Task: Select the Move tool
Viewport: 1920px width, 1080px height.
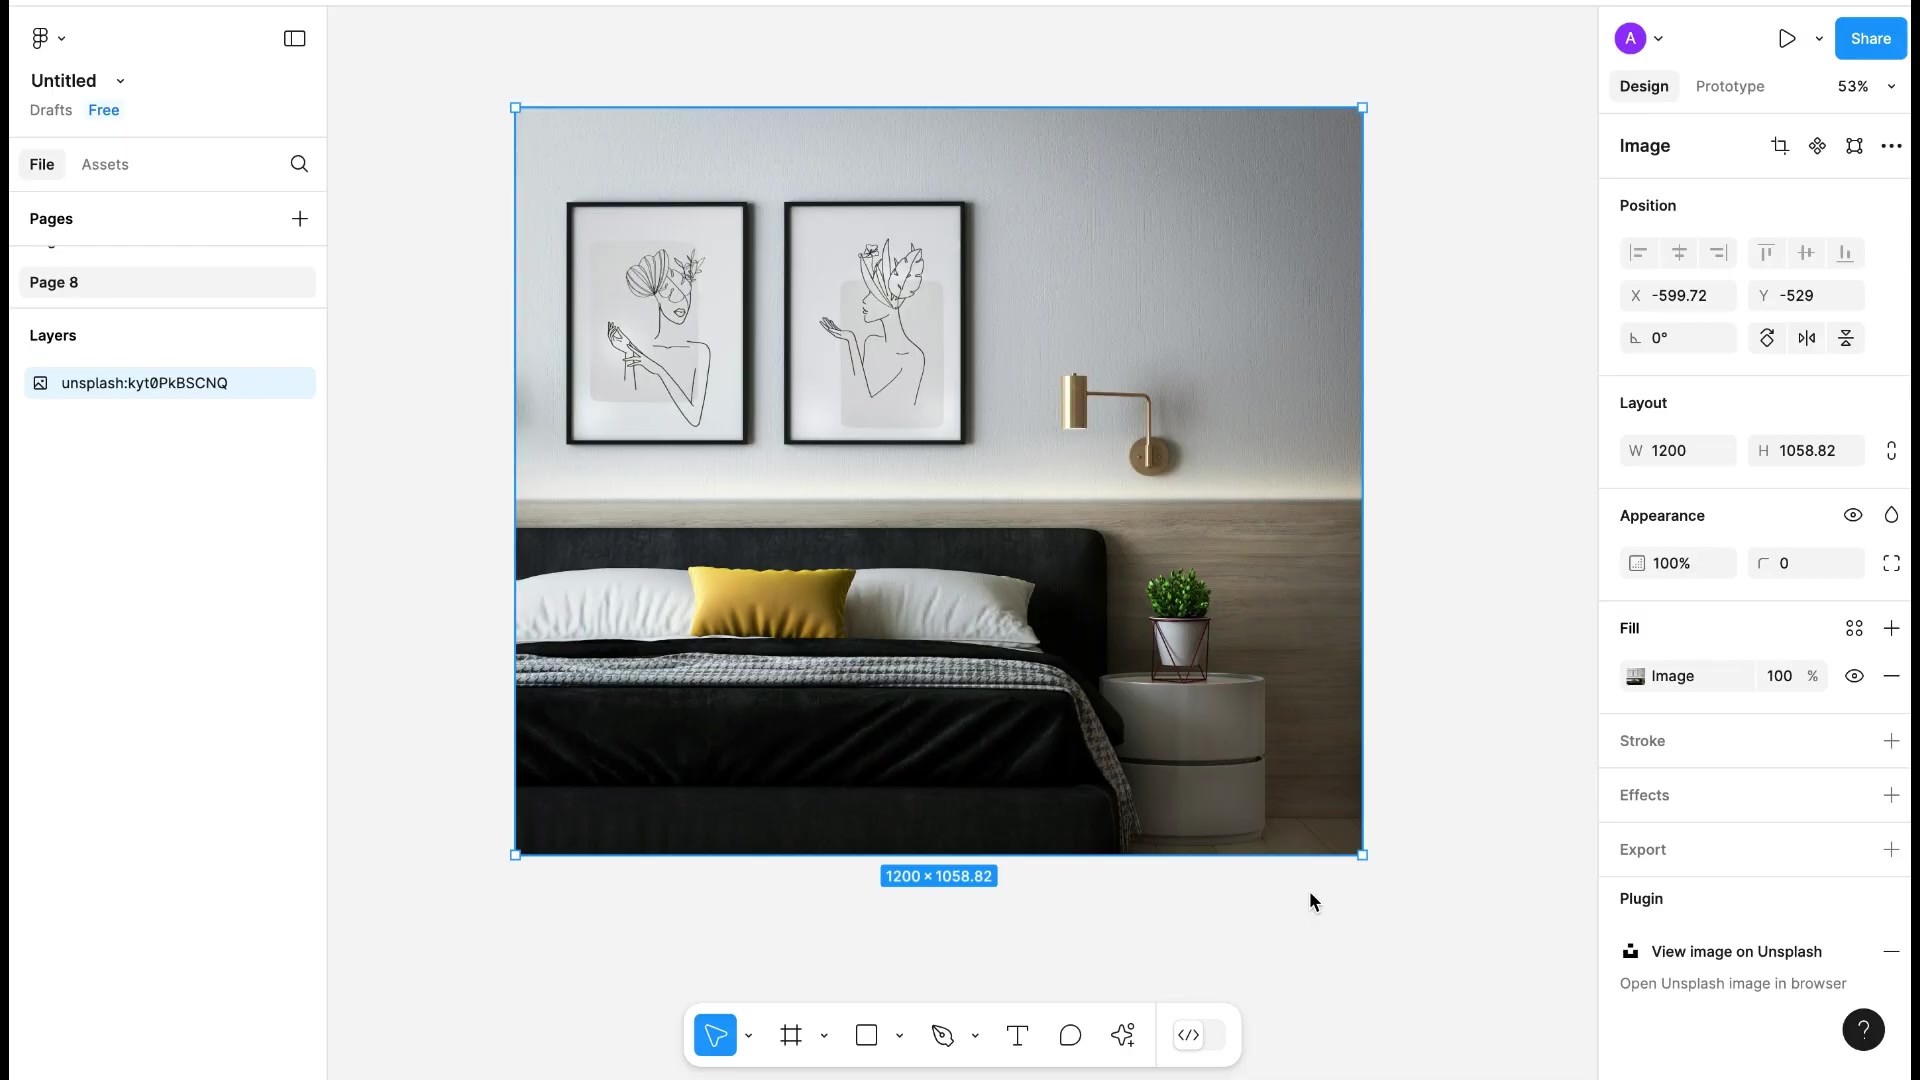Action: point(714,1035)
